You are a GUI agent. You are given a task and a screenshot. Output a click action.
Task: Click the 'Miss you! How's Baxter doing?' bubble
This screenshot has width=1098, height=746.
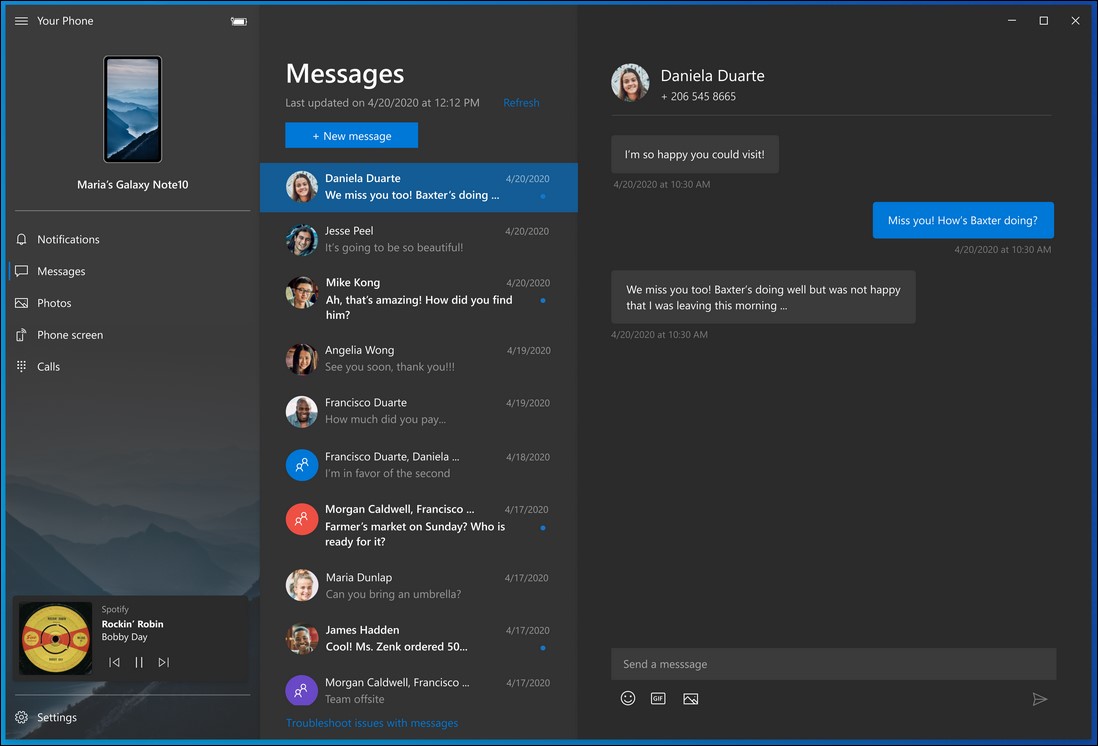pyautogui.click(x=963, y=220)
